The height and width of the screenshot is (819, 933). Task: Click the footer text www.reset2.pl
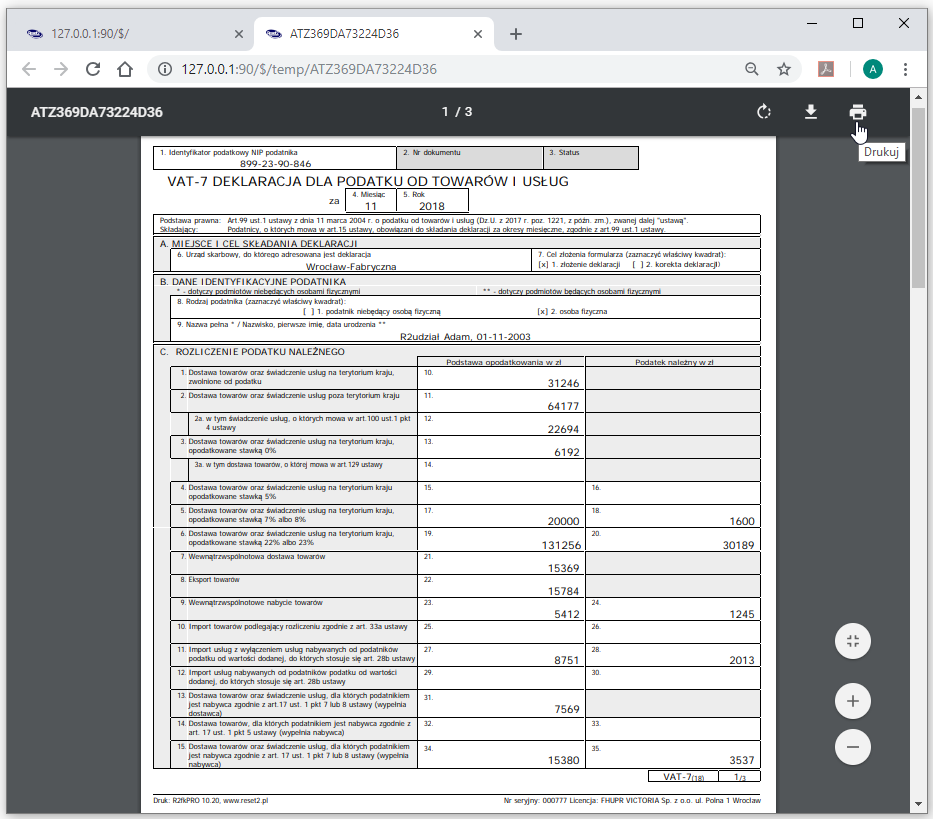coord(245,801)
